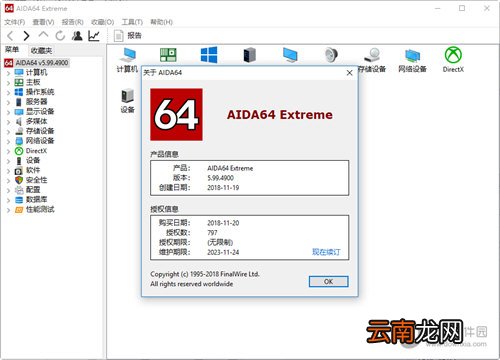Image resolution: width=500 pixels, height=360 pixels.
Task: Expand the 显示设备 tree node chevron
Action: pyautogui.click(x=8, y=112)
